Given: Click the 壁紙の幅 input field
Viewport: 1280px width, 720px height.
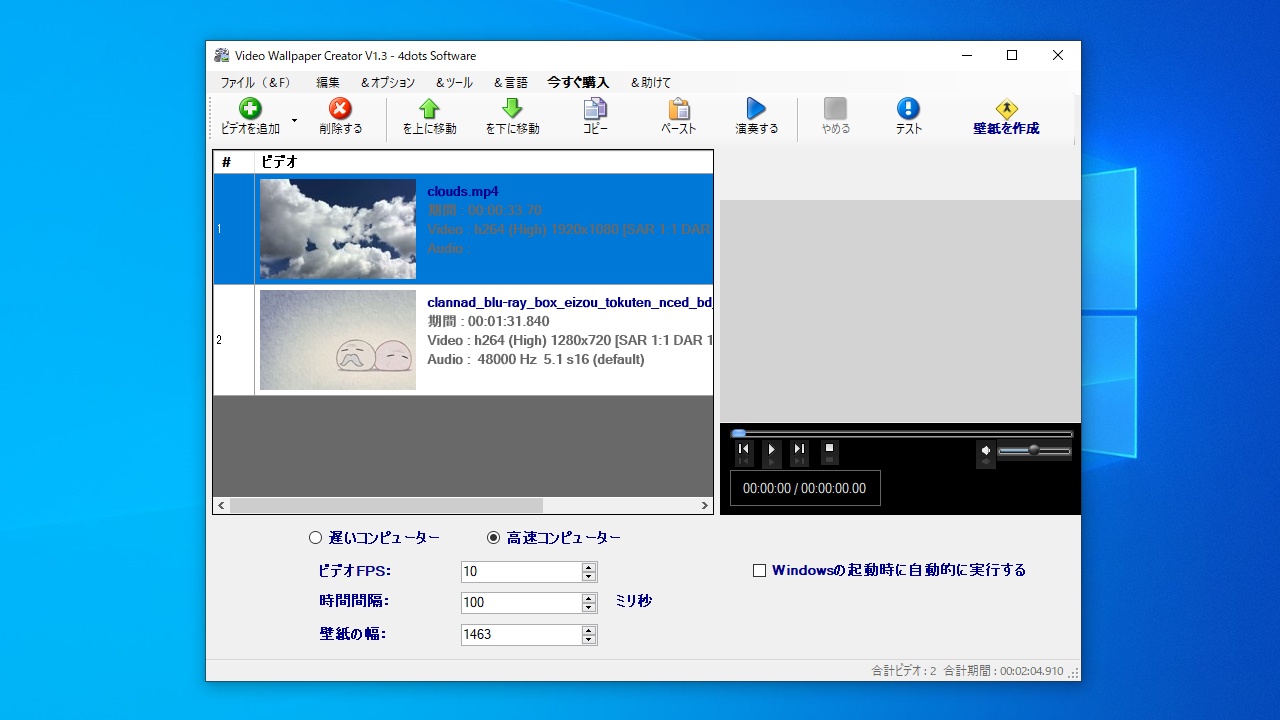Looking at the screenshot, I should [x=521, y=634].
